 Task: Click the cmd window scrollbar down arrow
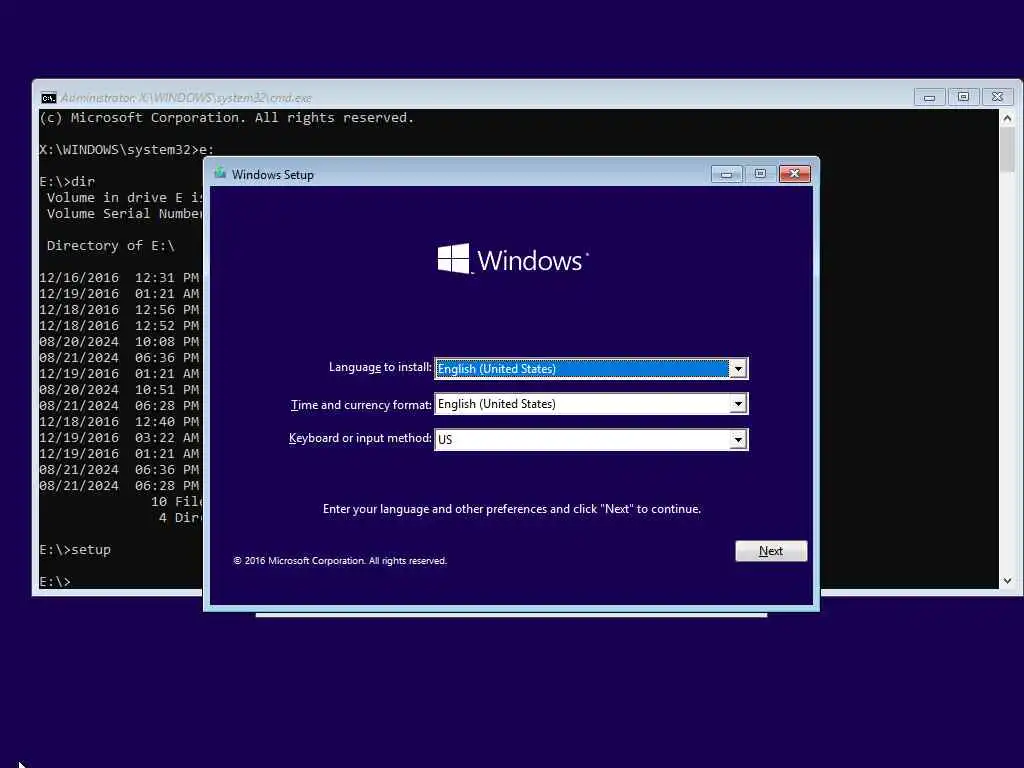(x=1007, y=581)
